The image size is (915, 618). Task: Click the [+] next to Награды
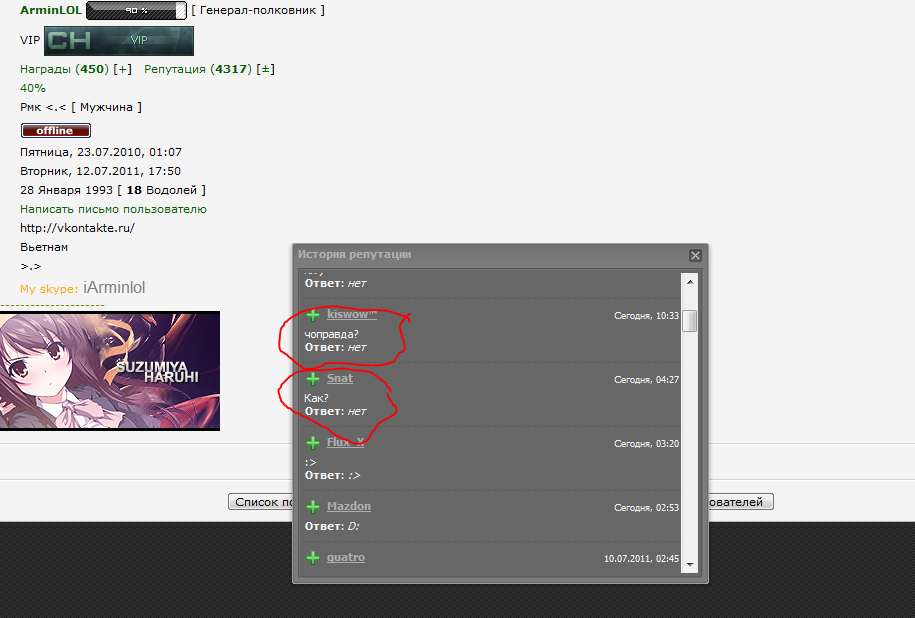tap(123, 69)
